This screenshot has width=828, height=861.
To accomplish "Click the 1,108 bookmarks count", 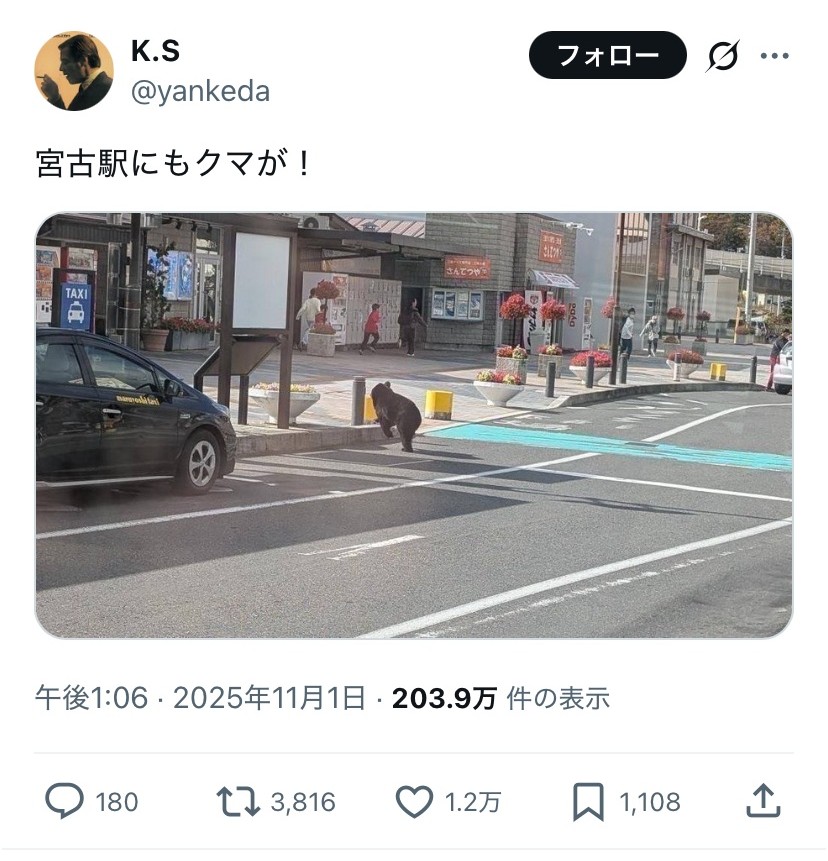I will (x=650, y=802).
